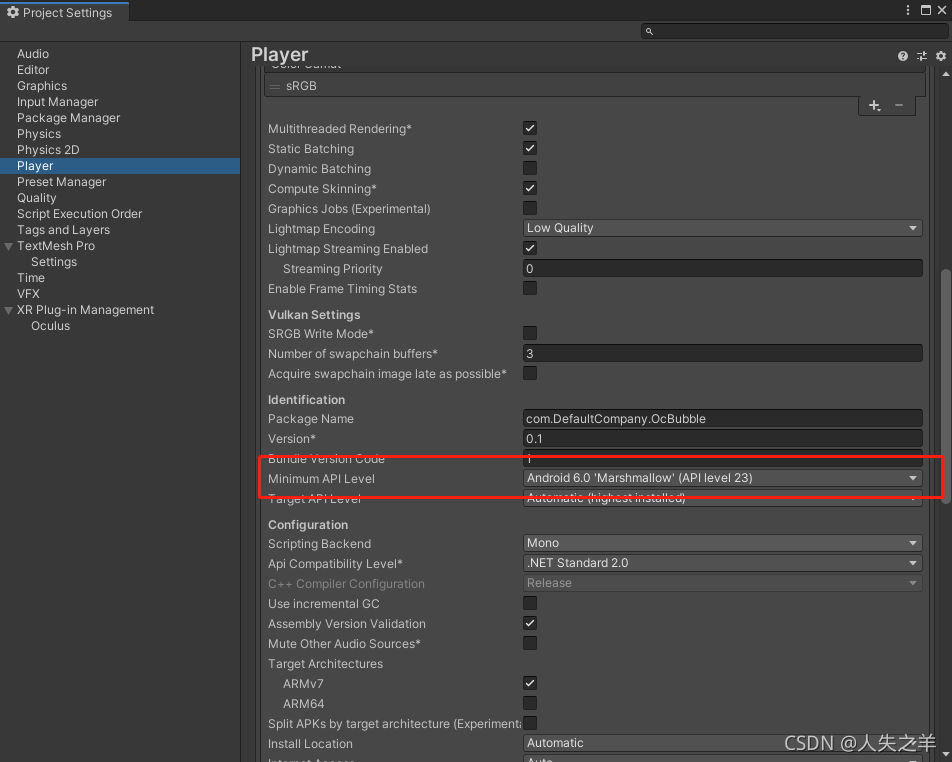The width and height of the screenshot is (952, 762).
Task: Select Time settings category
Action: tap(31, 278)
